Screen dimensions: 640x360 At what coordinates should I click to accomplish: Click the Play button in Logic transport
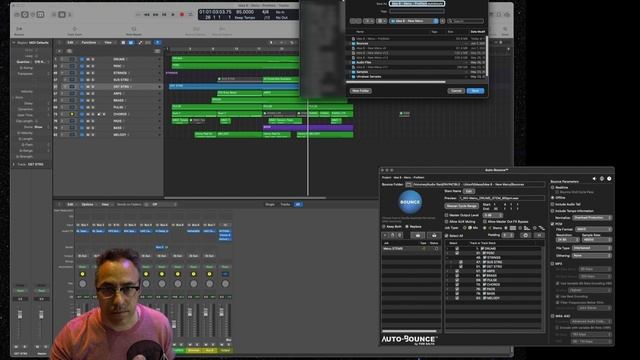(x=173, y=14)
